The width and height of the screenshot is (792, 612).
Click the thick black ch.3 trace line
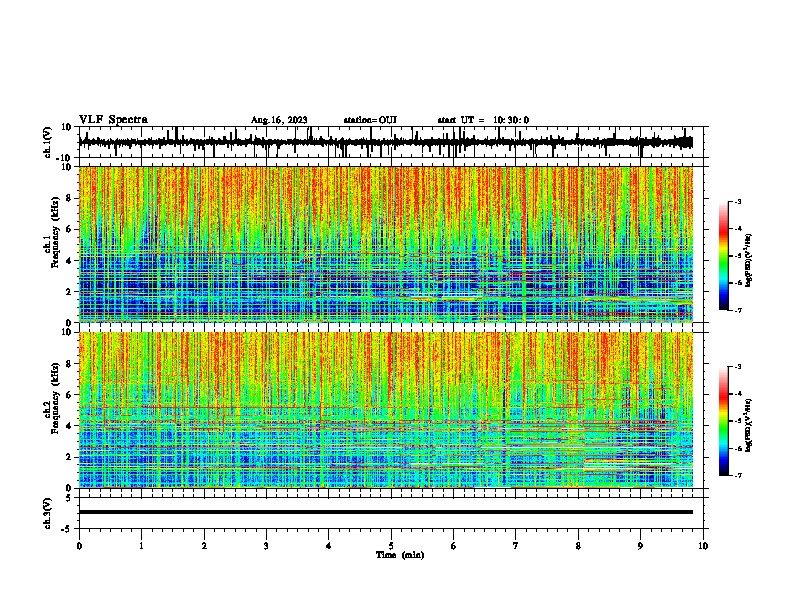tap(385, 512)
